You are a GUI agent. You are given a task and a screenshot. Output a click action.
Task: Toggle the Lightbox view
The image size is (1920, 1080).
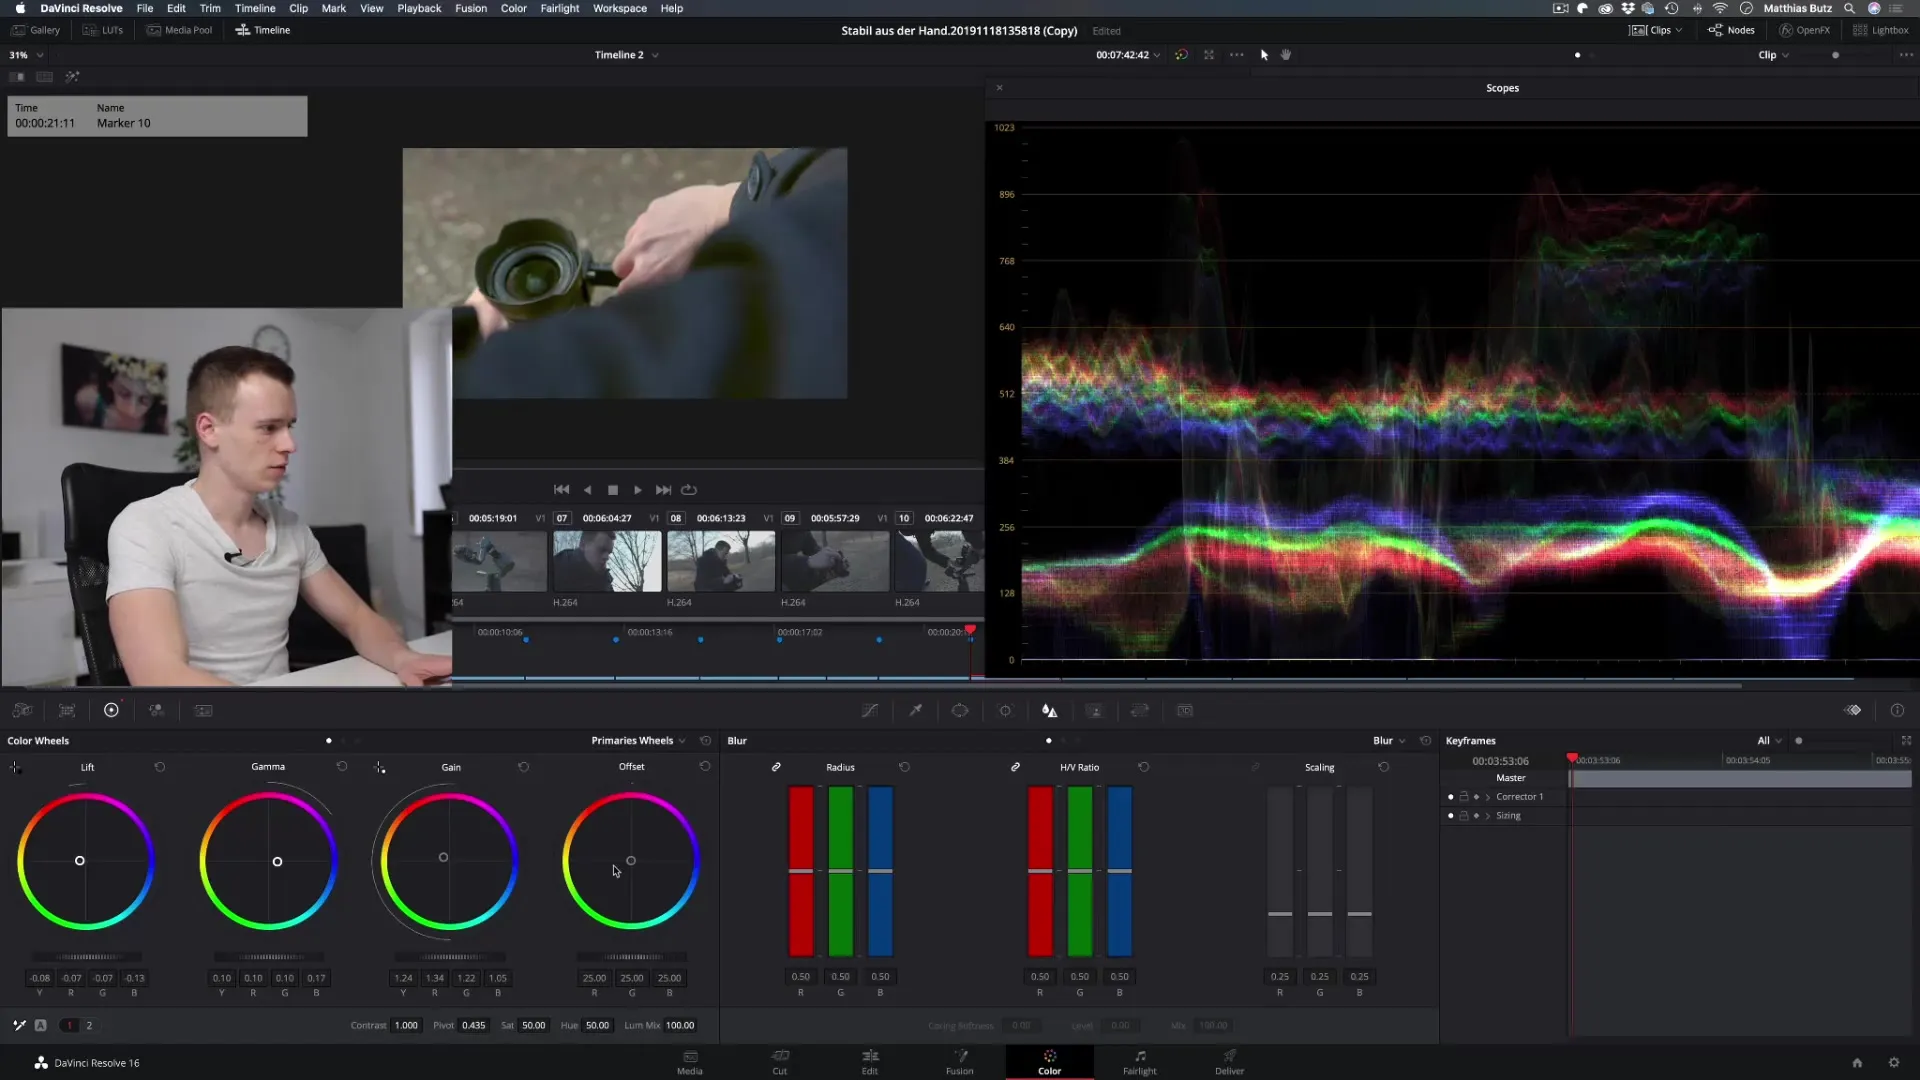pos(1880,30)
